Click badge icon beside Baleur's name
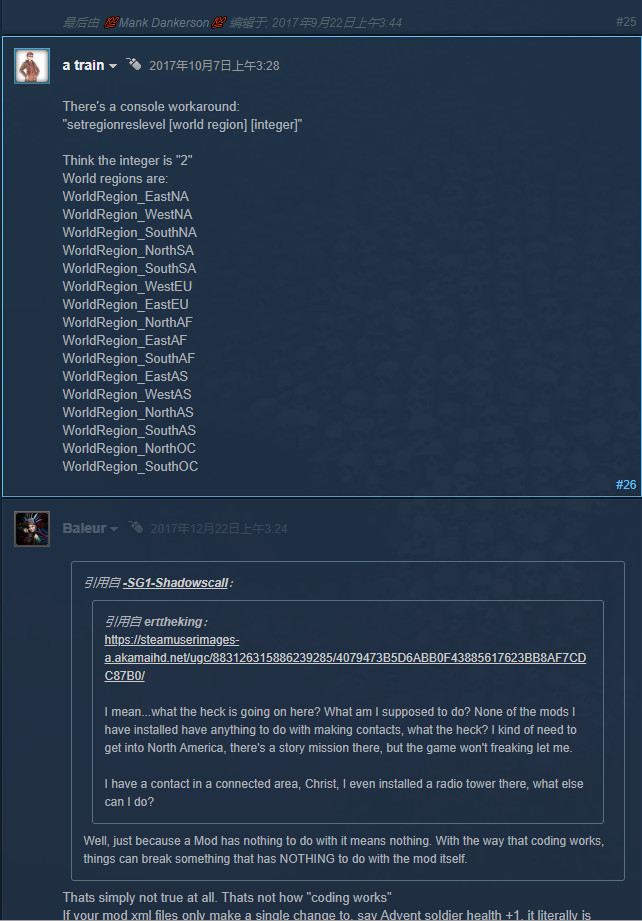642x921 pixels. click(136, 527)
